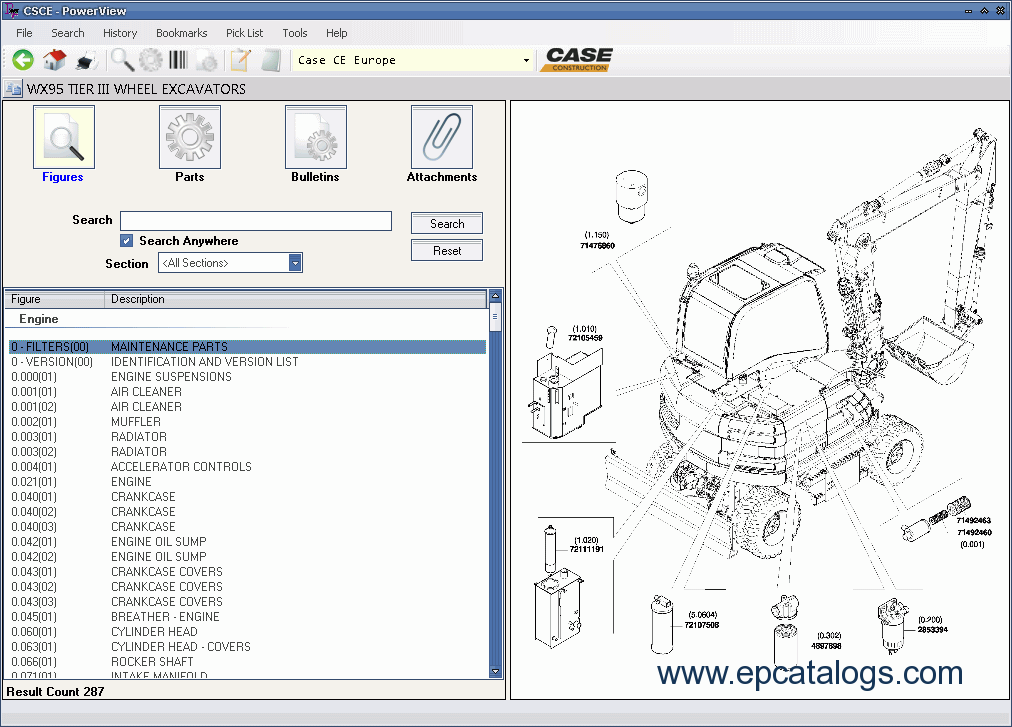
Task: Select CRANKCASE COVERS row 0.043(01)
Action: pos(247,571)
